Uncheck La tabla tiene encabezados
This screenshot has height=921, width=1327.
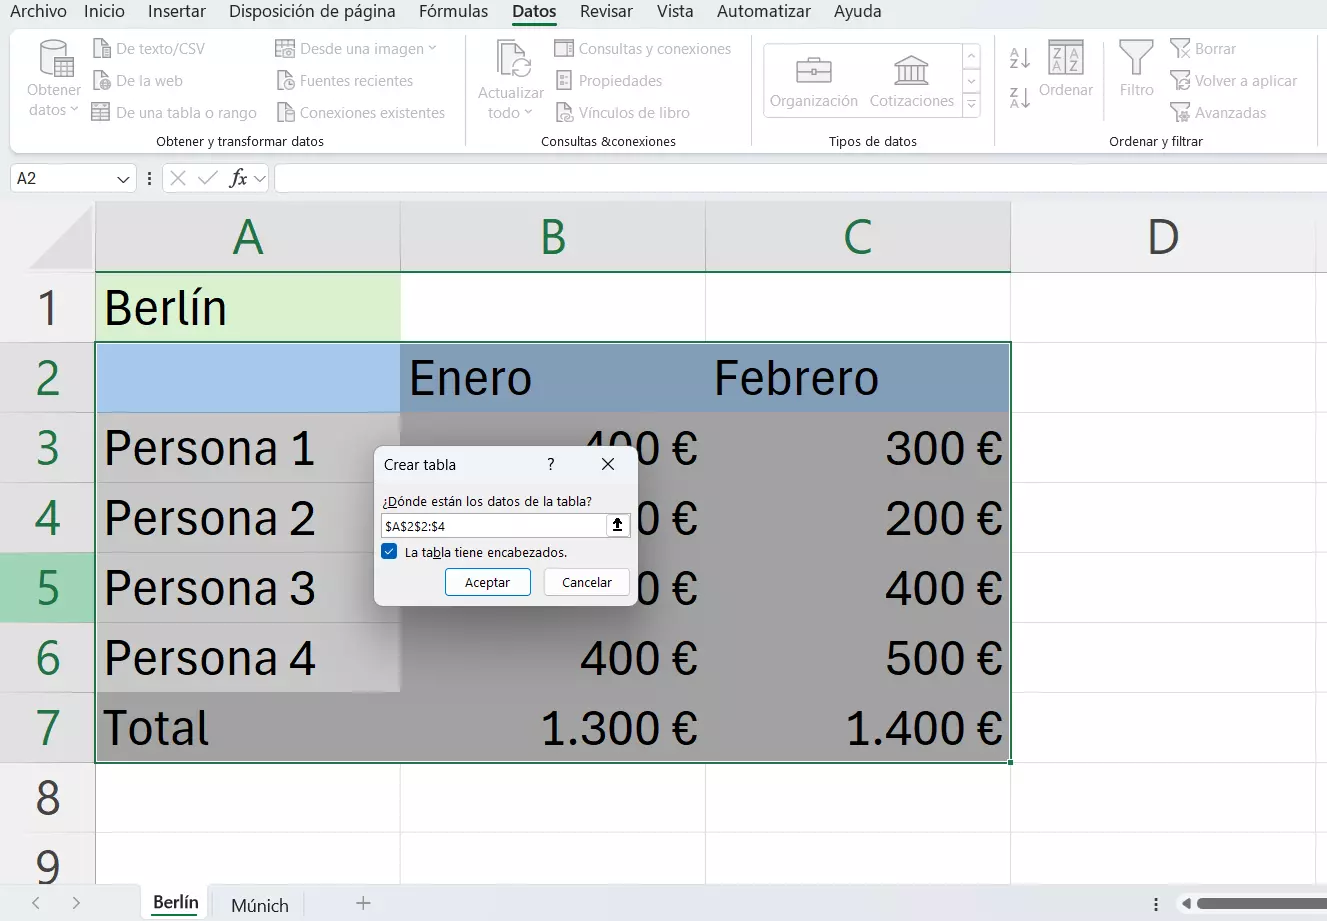388,551
